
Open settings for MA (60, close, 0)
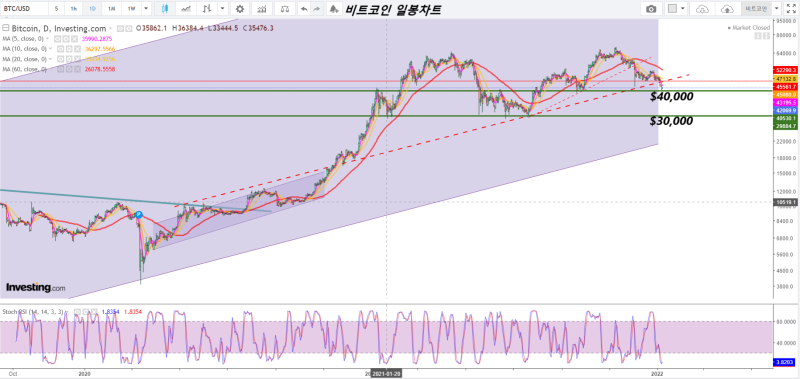[68, 69]
